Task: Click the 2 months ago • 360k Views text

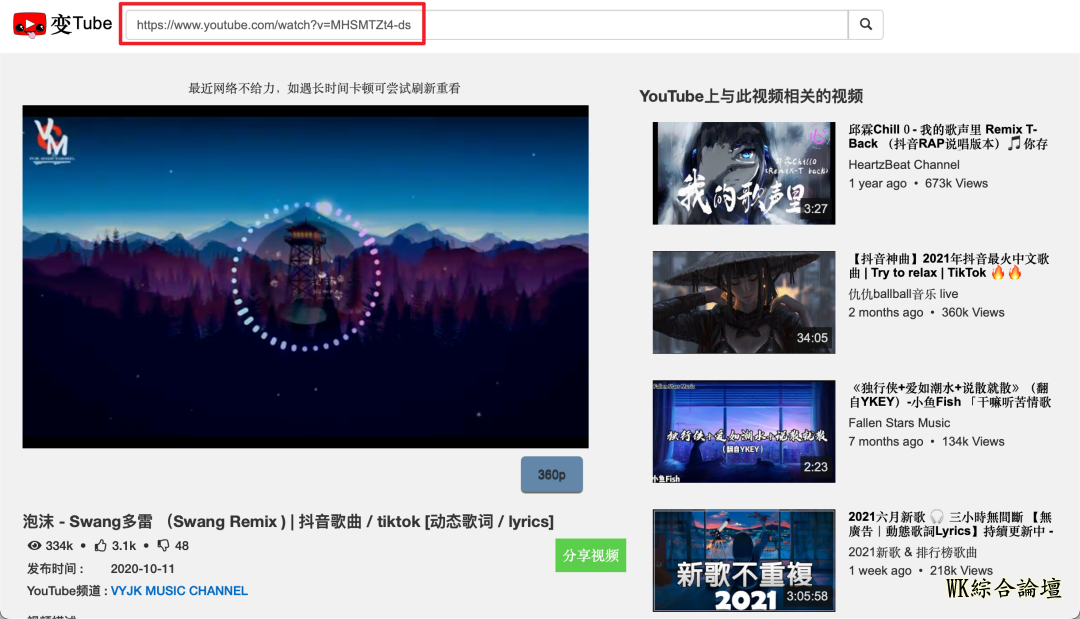Action: (926, 313)
